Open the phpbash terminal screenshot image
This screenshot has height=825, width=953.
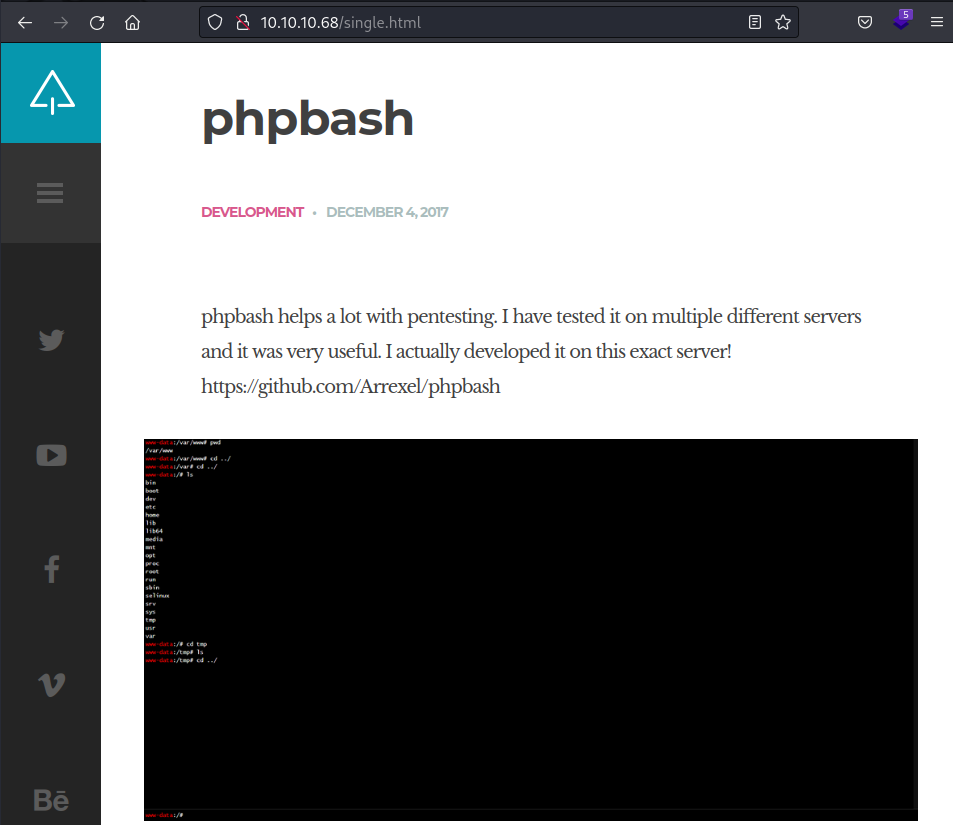(531, 630)
